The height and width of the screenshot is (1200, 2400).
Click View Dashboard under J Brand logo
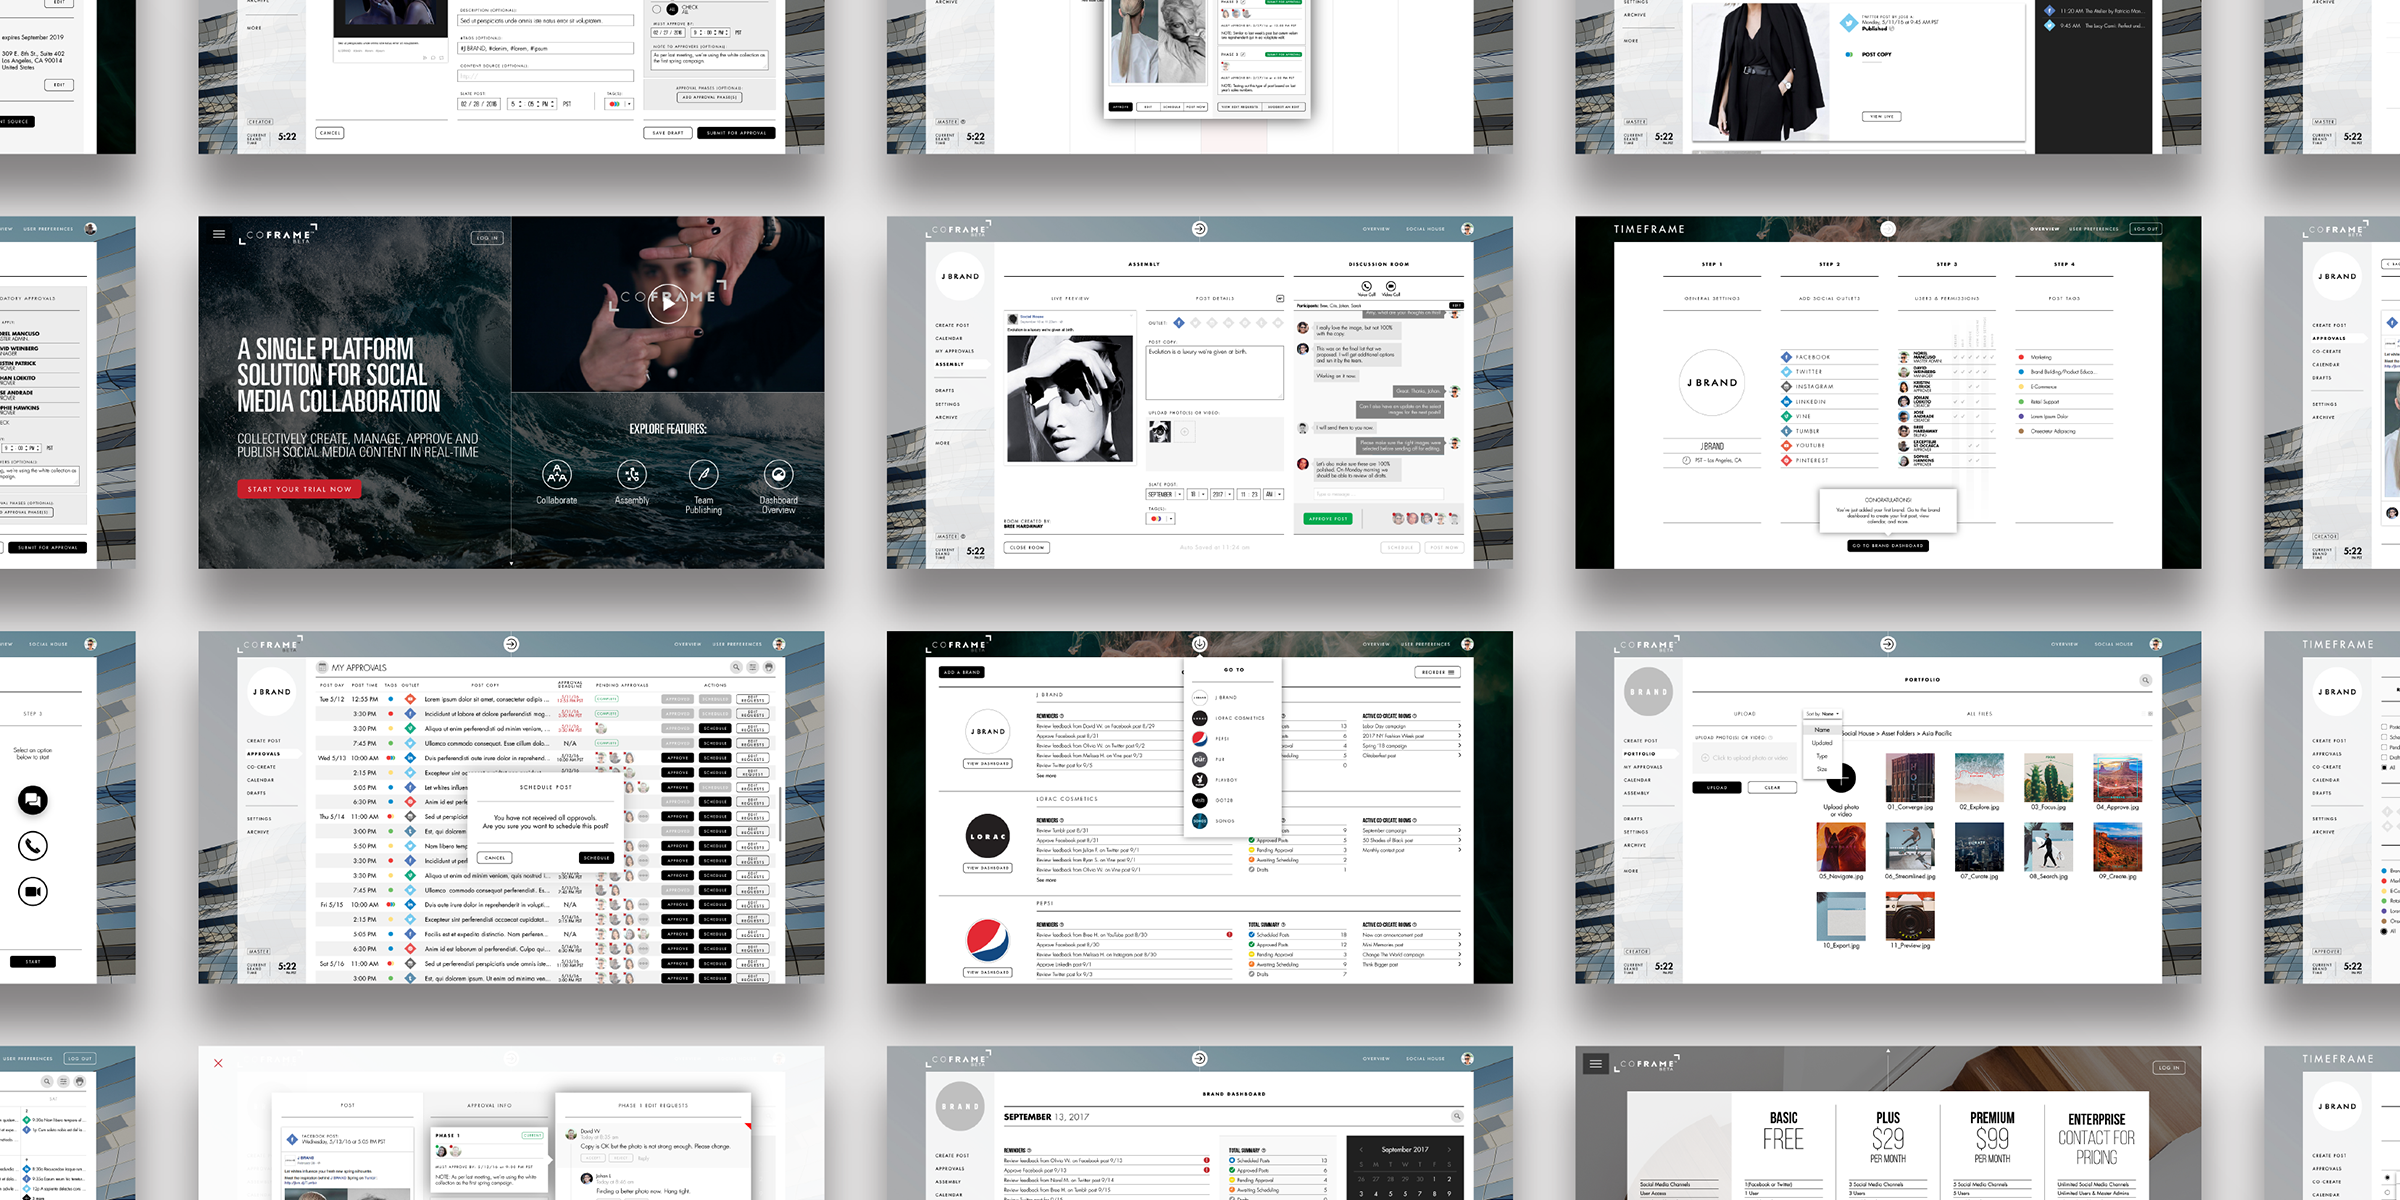[x=988, y=764]
